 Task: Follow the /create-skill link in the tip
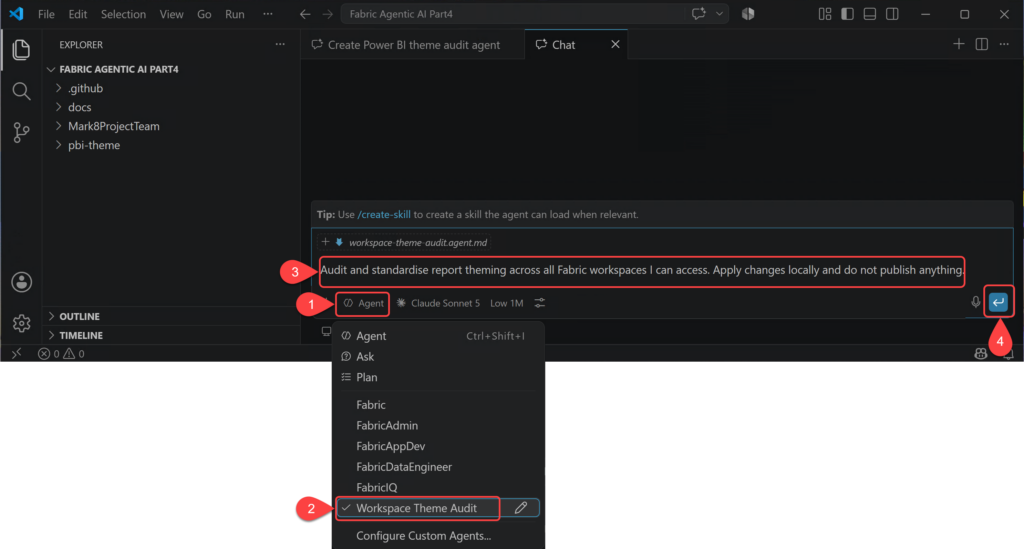[384, 214]
